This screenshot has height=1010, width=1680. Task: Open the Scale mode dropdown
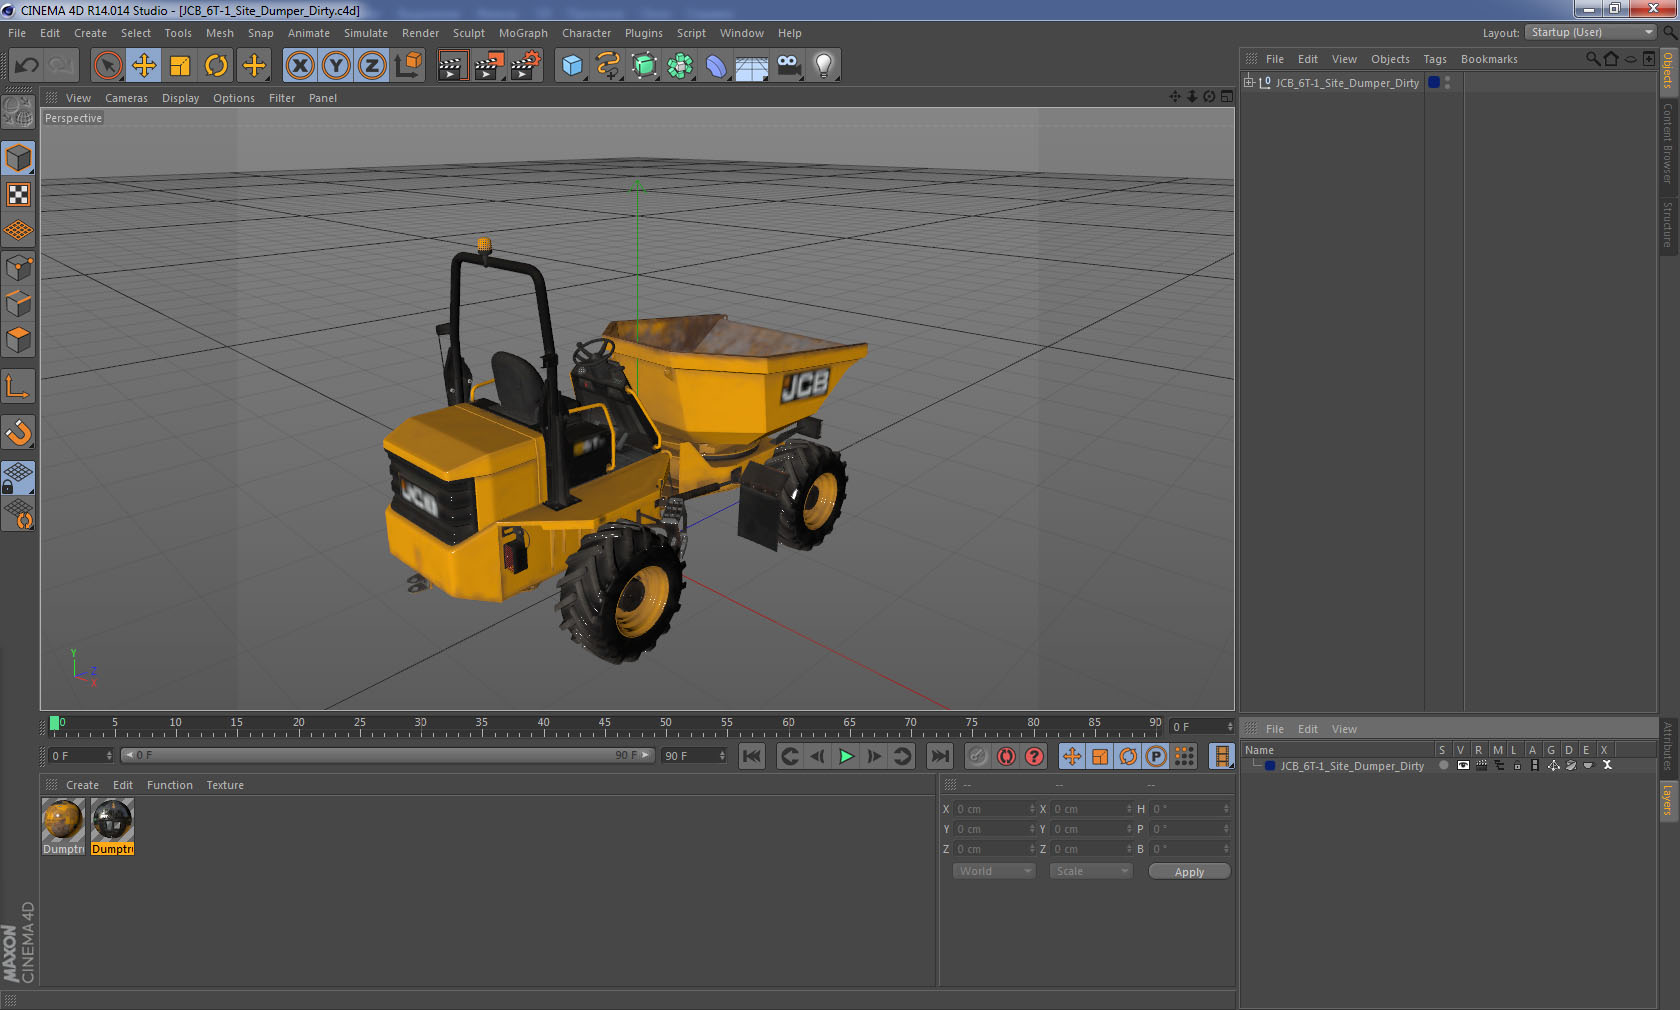tap(1090, 871)
